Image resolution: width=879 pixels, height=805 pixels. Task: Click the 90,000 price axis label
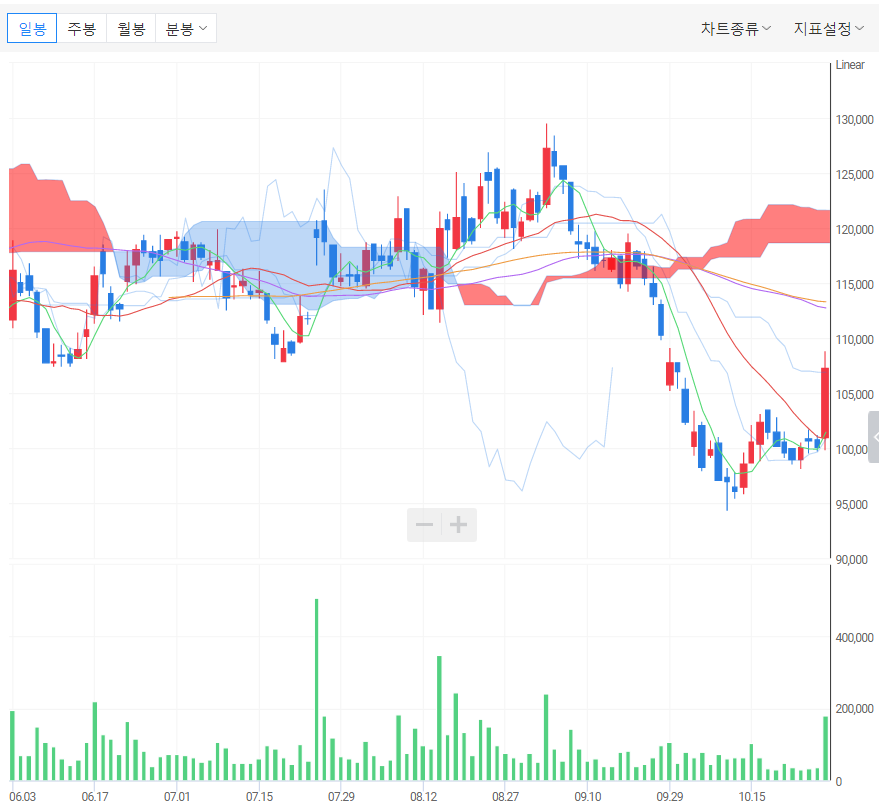(852, 559)
